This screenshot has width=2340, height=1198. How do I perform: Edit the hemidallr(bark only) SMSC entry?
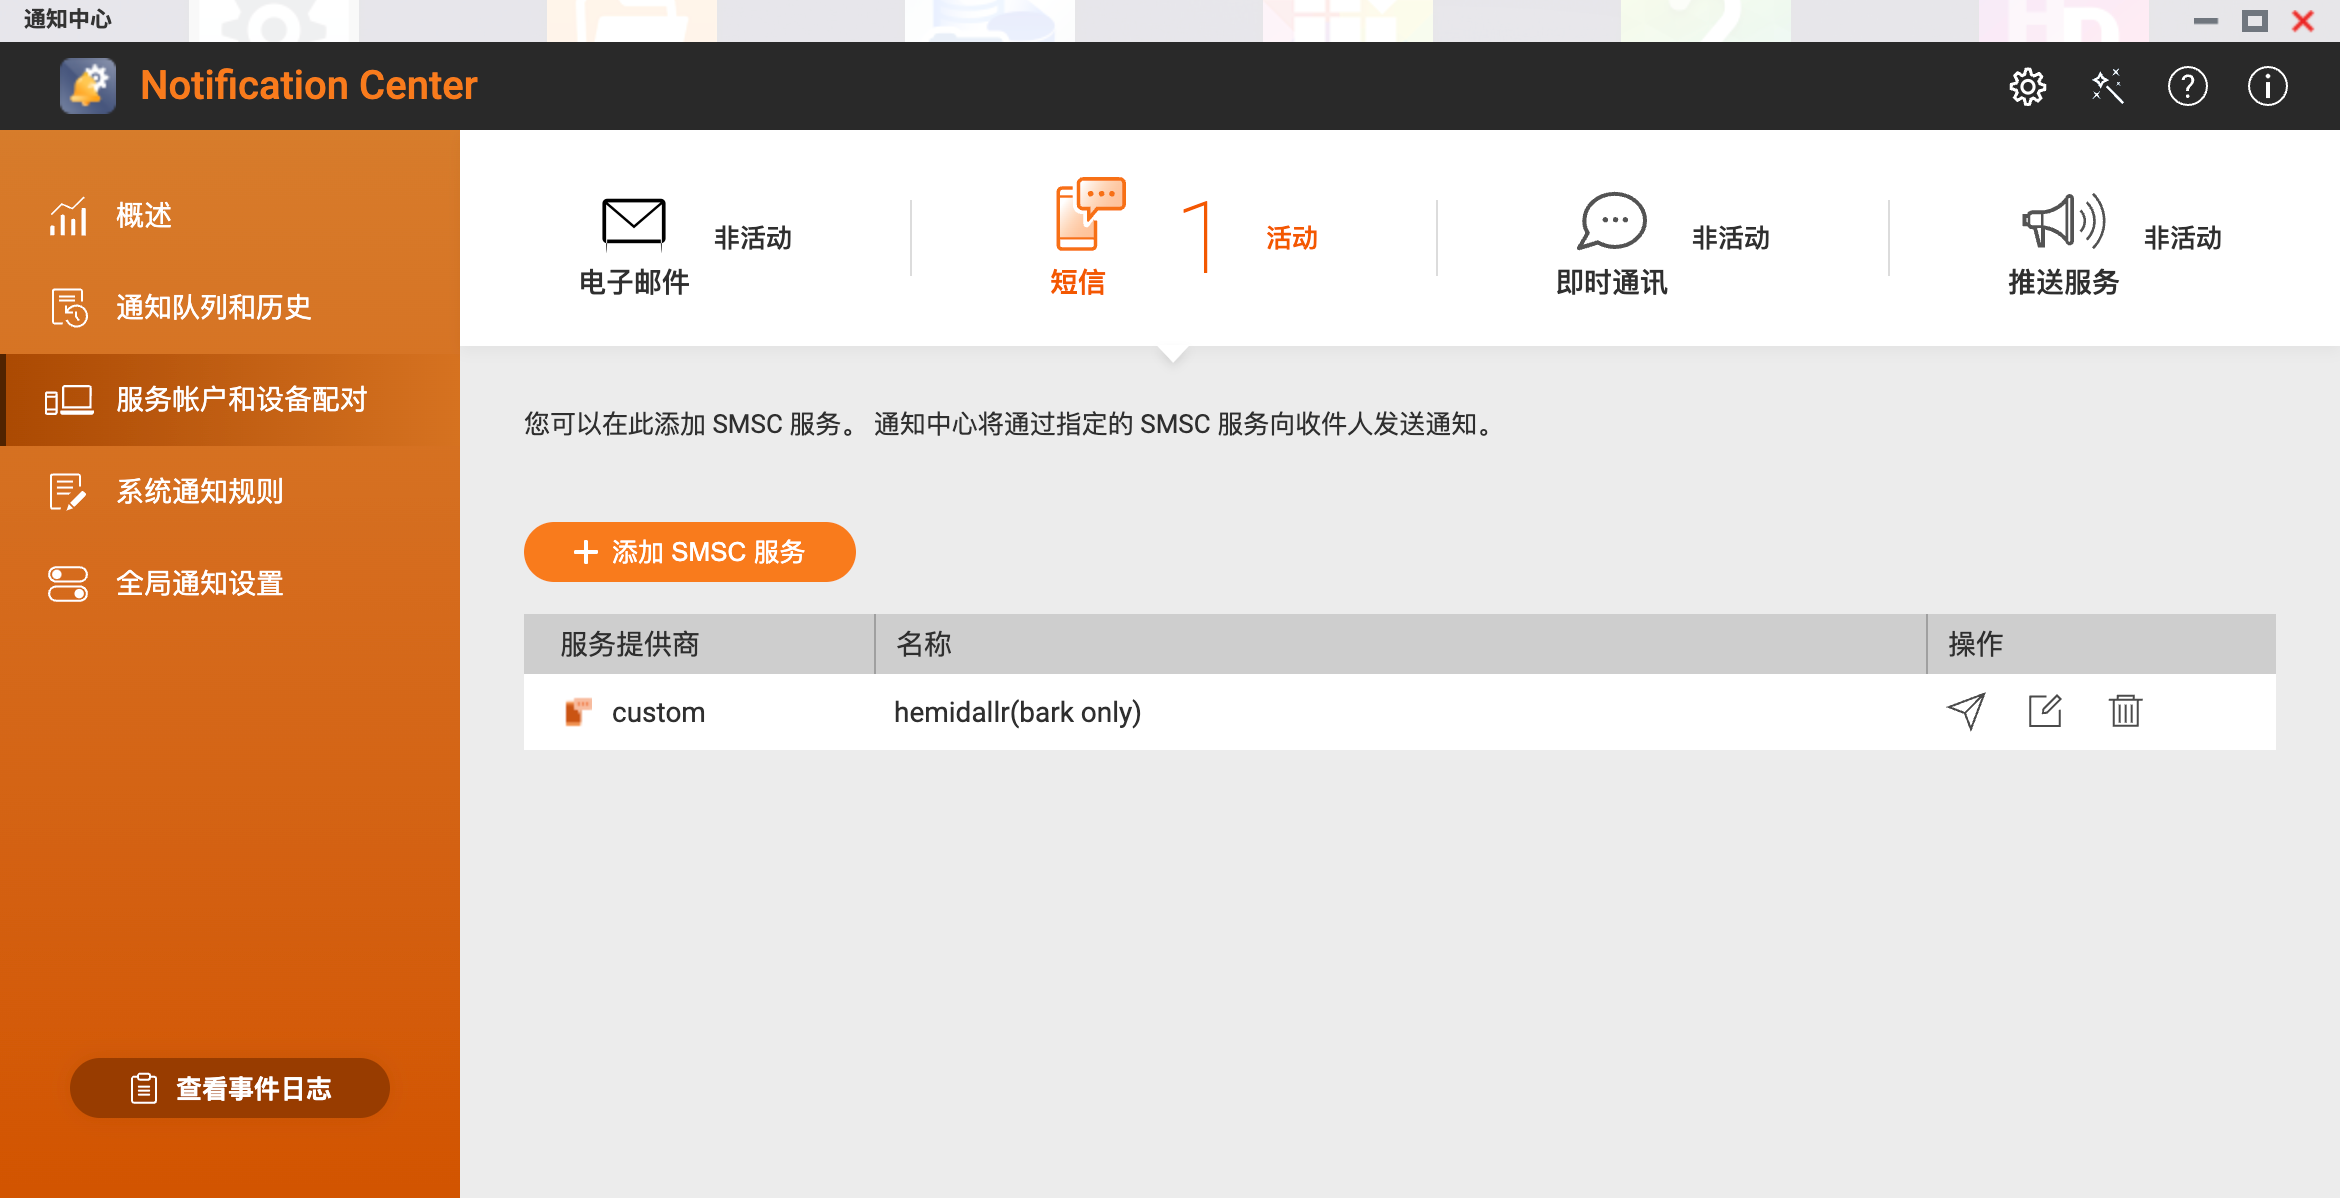click(x=2046, y=711)
